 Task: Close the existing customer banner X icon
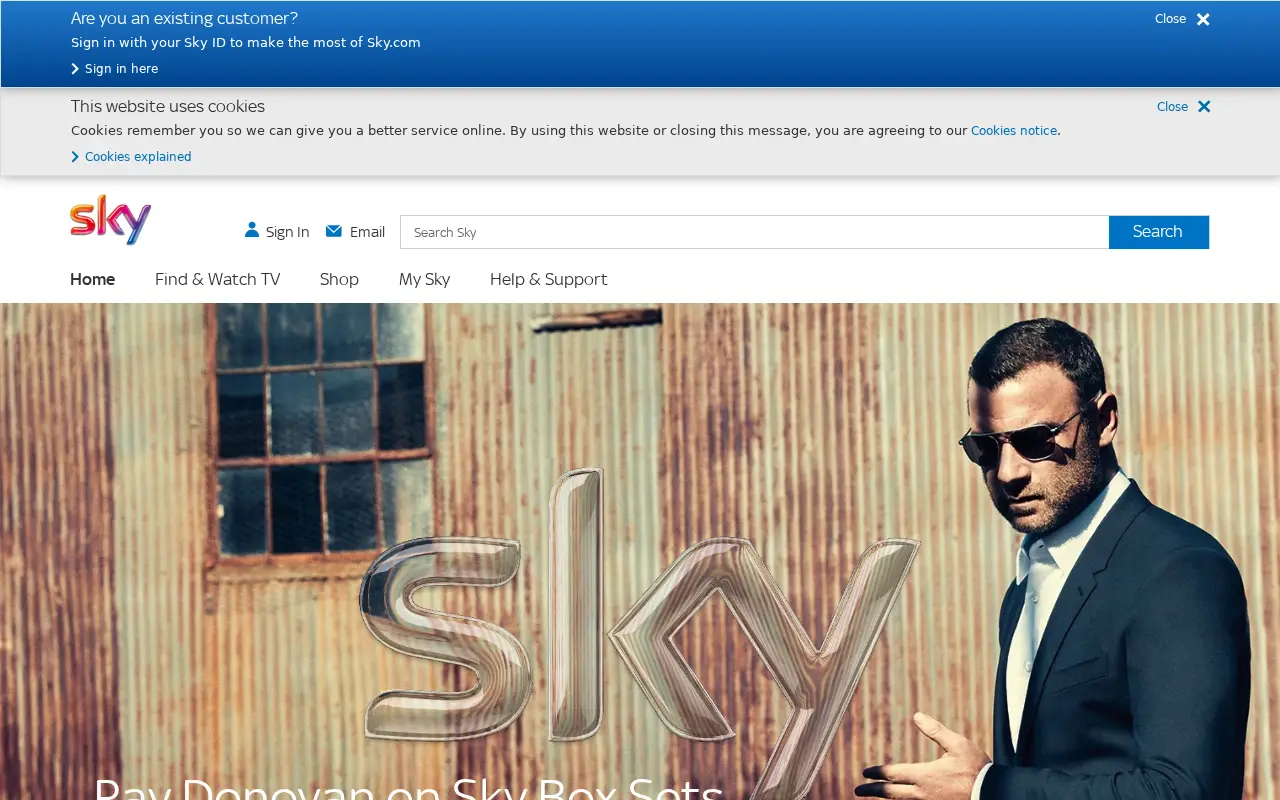coord(1203,19)
